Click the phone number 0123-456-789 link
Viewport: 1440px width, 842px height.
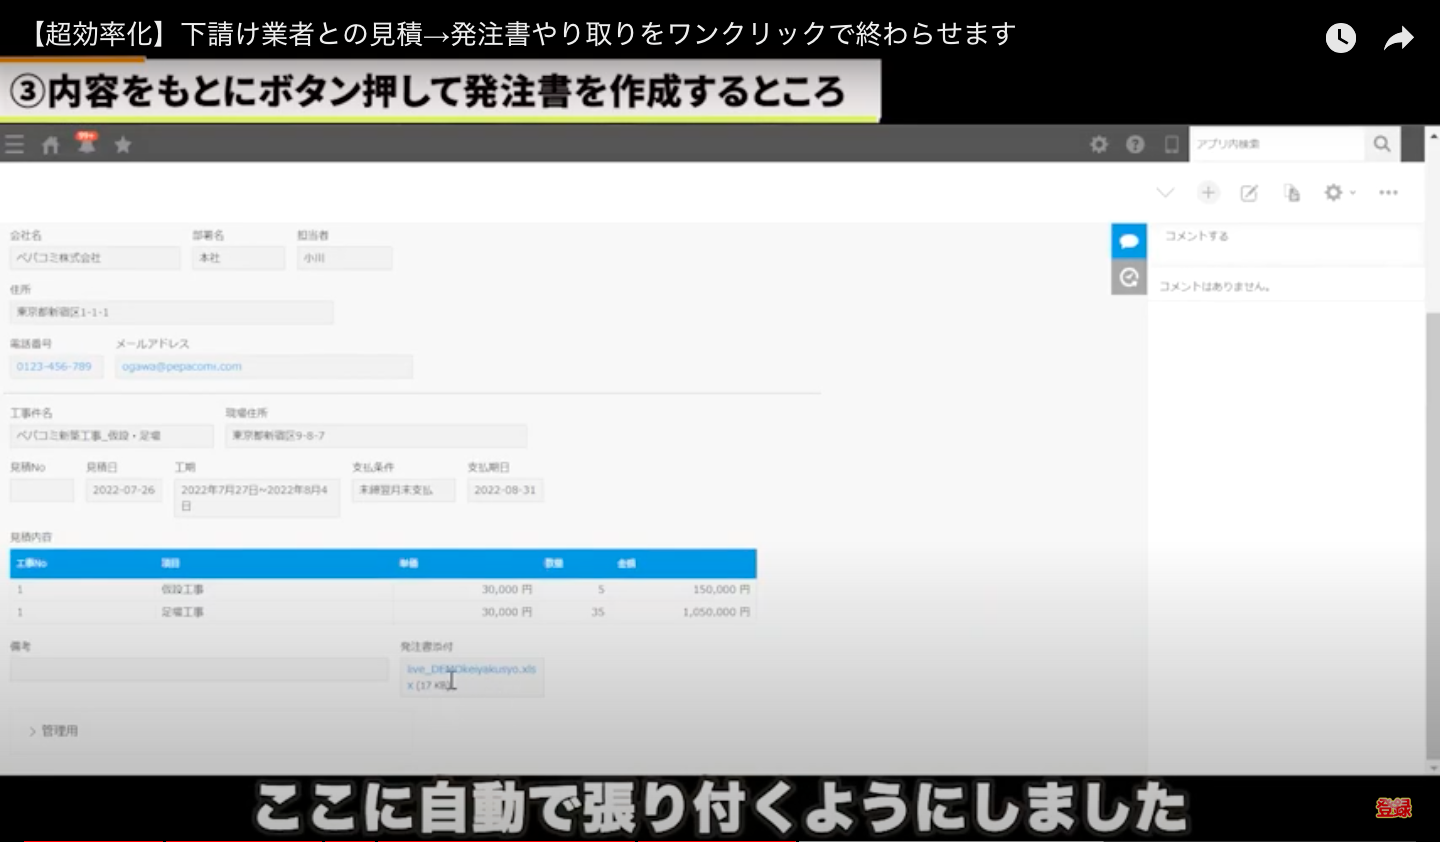(56, 366)
